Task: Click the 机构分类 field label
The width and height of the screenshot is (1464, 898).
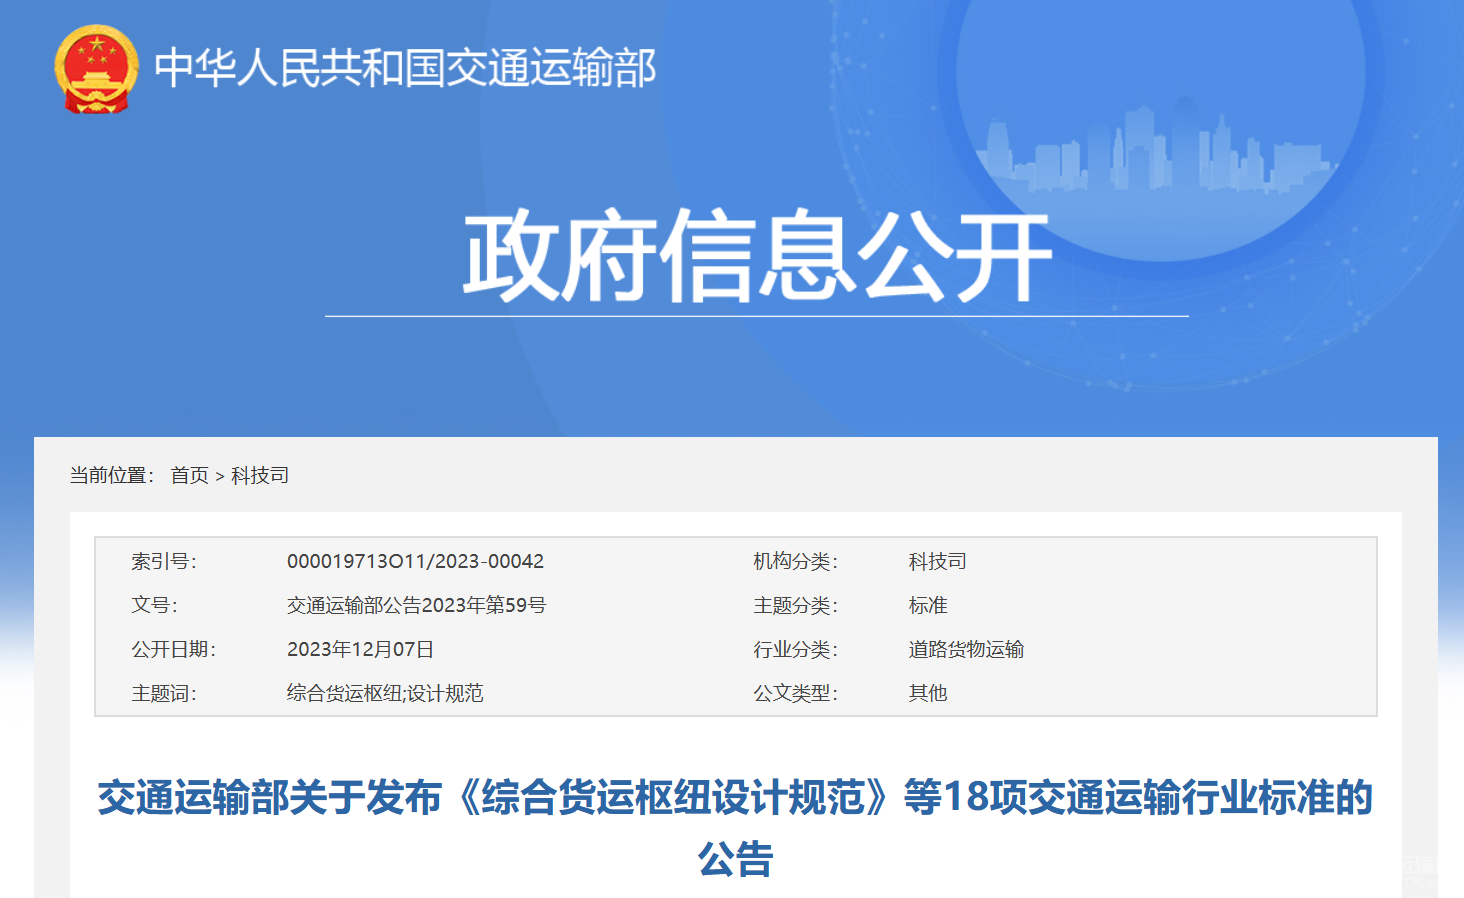Action: pos(795,561)
